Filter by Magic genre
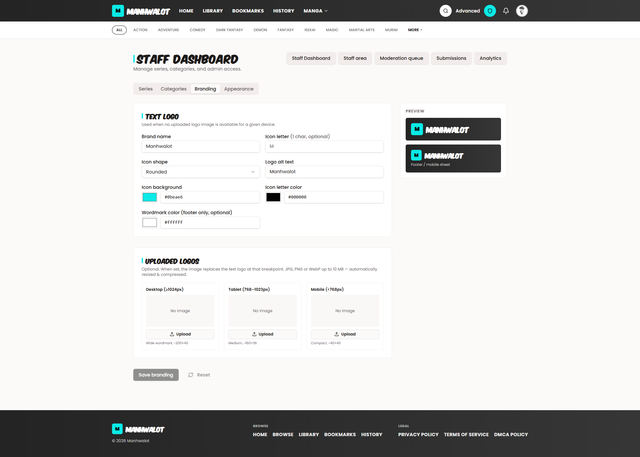The height and width of the screenshot is (457, 640). tap(332, 30)
